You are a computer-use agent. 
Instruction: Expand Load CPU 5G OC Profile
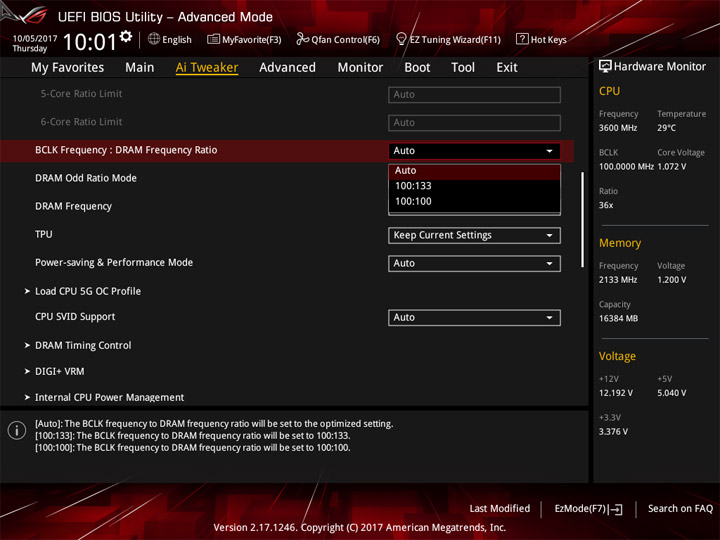pyautogui.click(x=88, y=291)
